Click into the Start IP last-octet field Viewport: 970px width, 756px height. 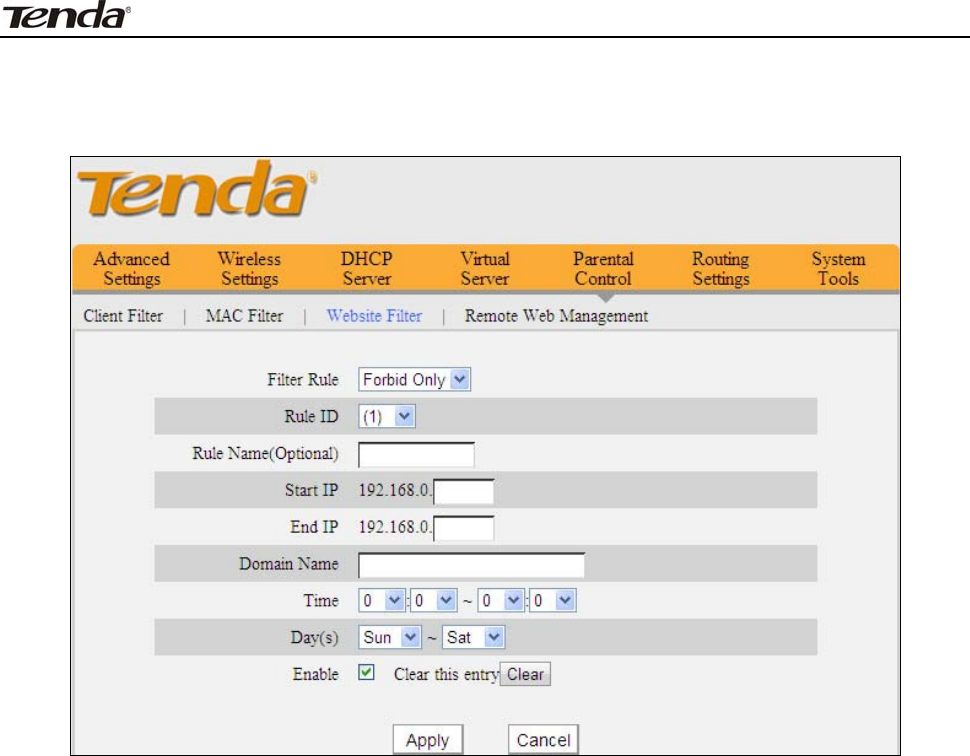click(464, 491)
